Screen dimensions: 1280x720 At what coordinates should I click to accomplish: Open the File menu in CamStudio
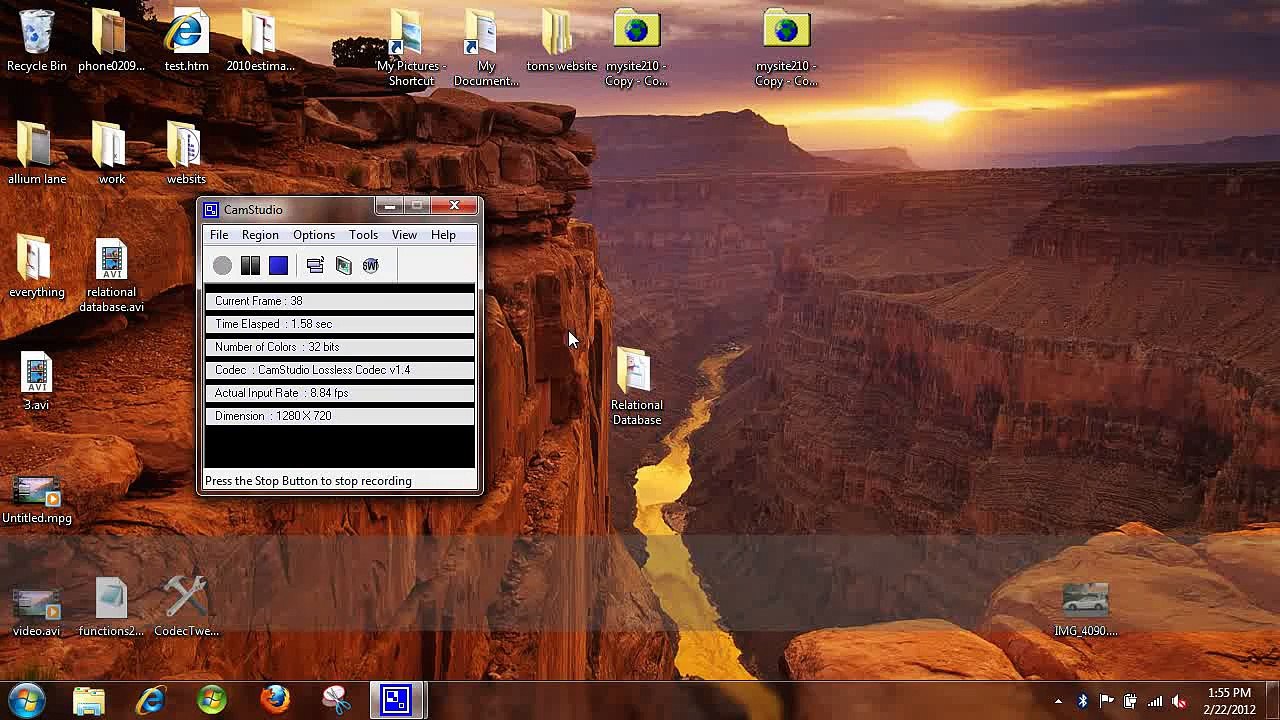click(219, 235)
